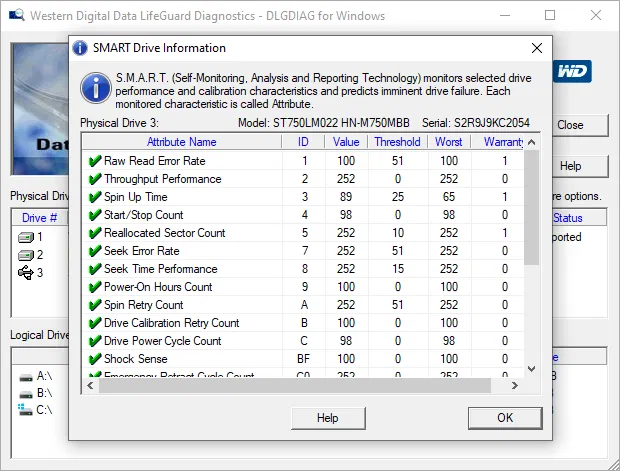Click Help button in the SMART dialog

click(x=328, y=418)
